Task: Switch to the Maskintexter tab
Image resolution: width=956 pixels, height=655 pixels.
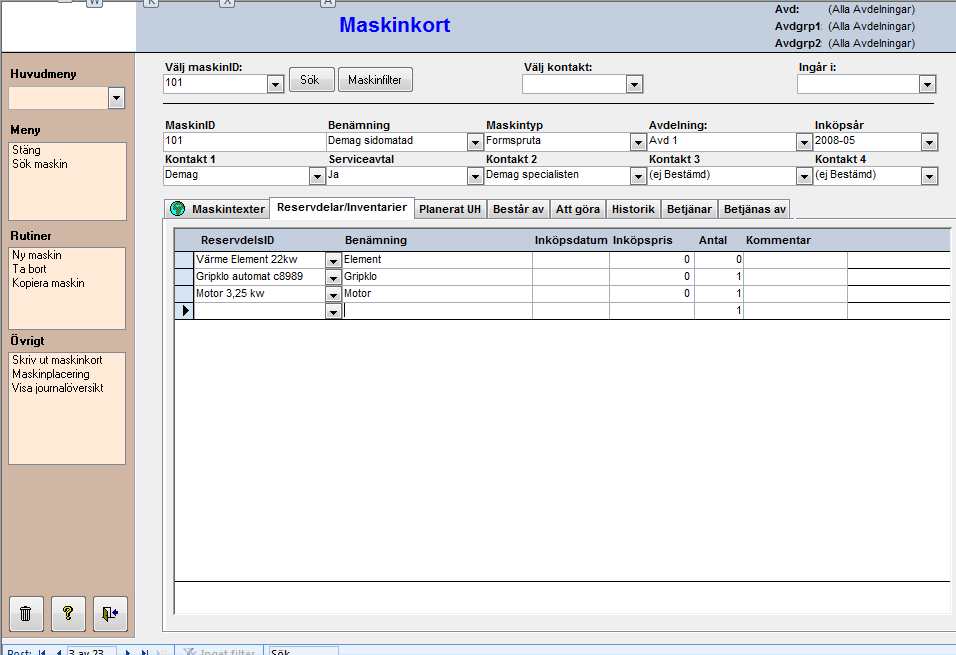Action: point(217,209)
